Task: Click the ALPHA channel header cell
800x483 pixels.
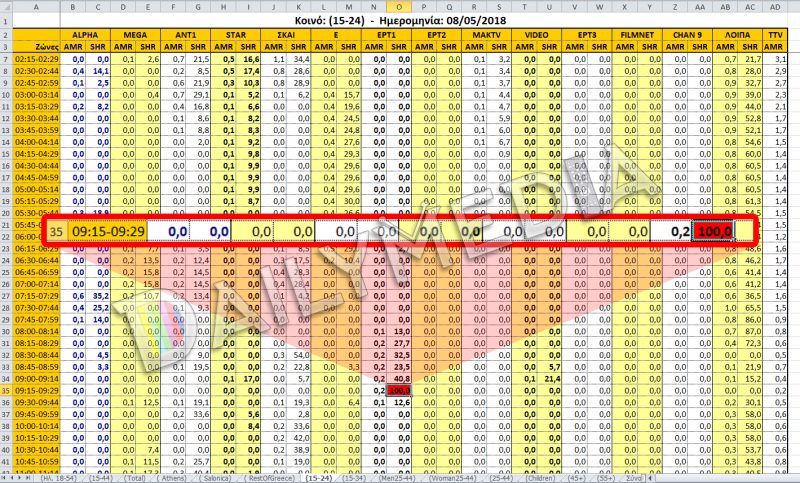Action: point(85,35)
